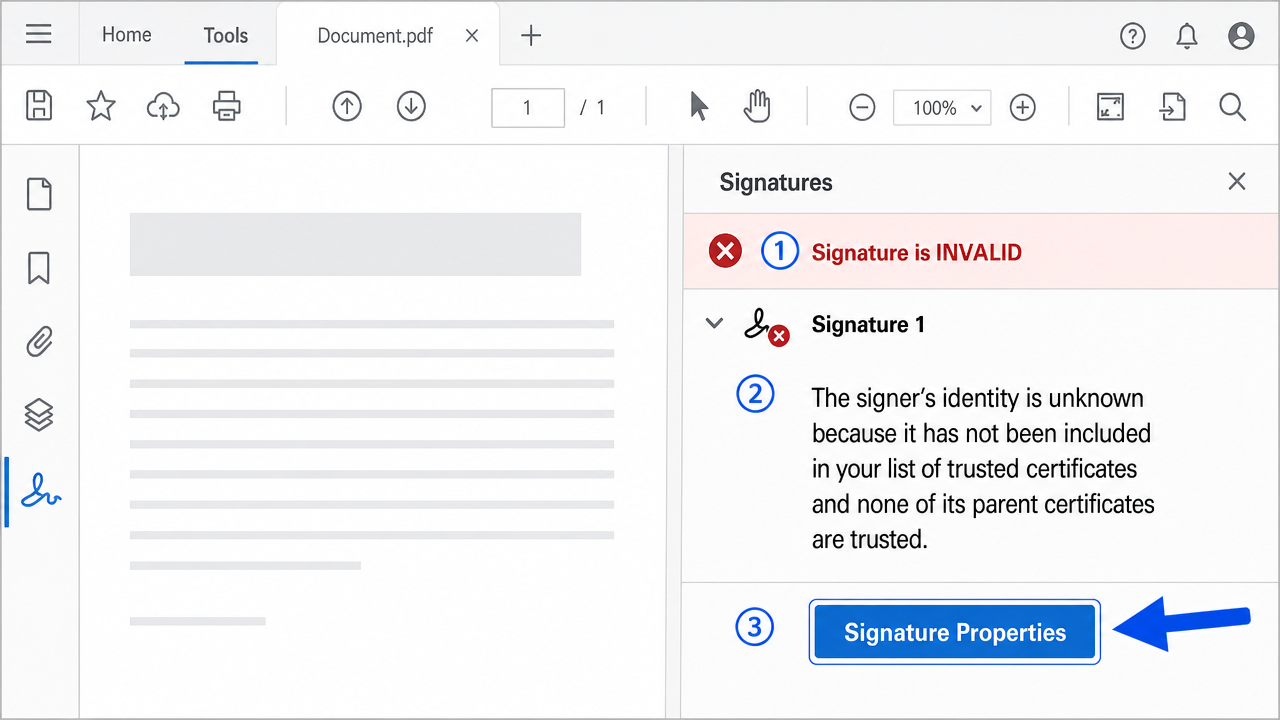Save the document with floppy icon
The width and height of the screenshot is (1280, 720).
pyautogui.click(x=39, y=106)
